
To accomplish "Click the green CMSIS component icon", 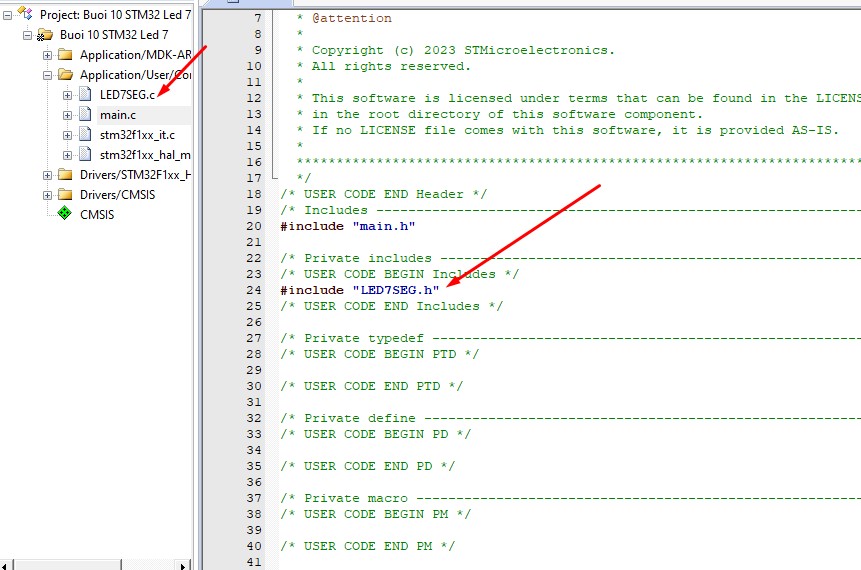I will pyautogui.click(x=64, y=214).
